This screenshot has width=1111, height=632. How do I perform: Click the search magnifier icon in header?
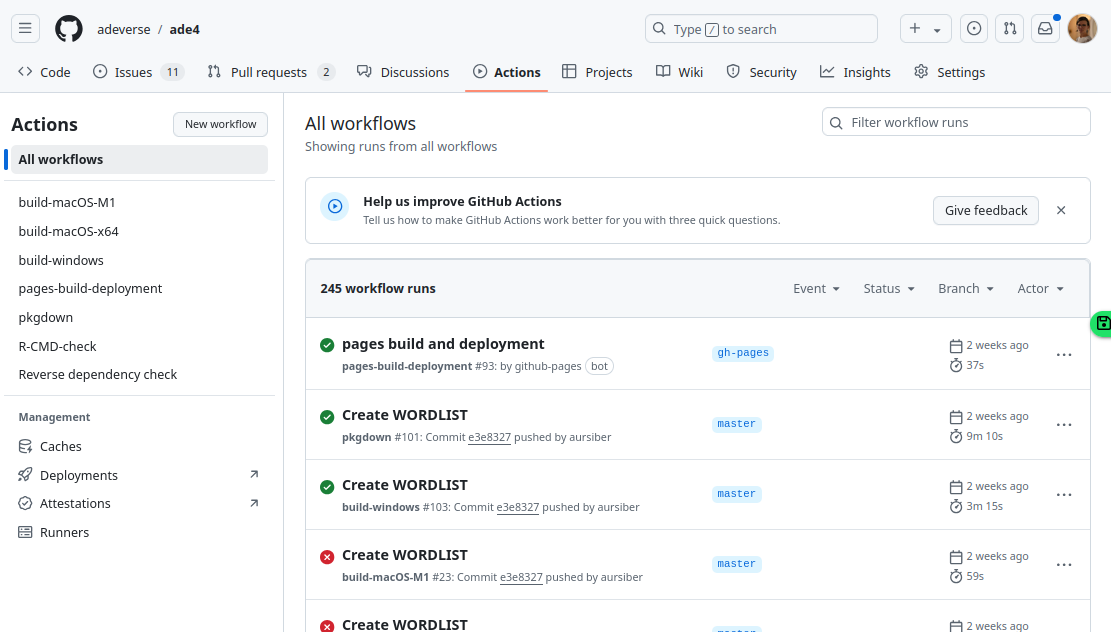(659, 28)
